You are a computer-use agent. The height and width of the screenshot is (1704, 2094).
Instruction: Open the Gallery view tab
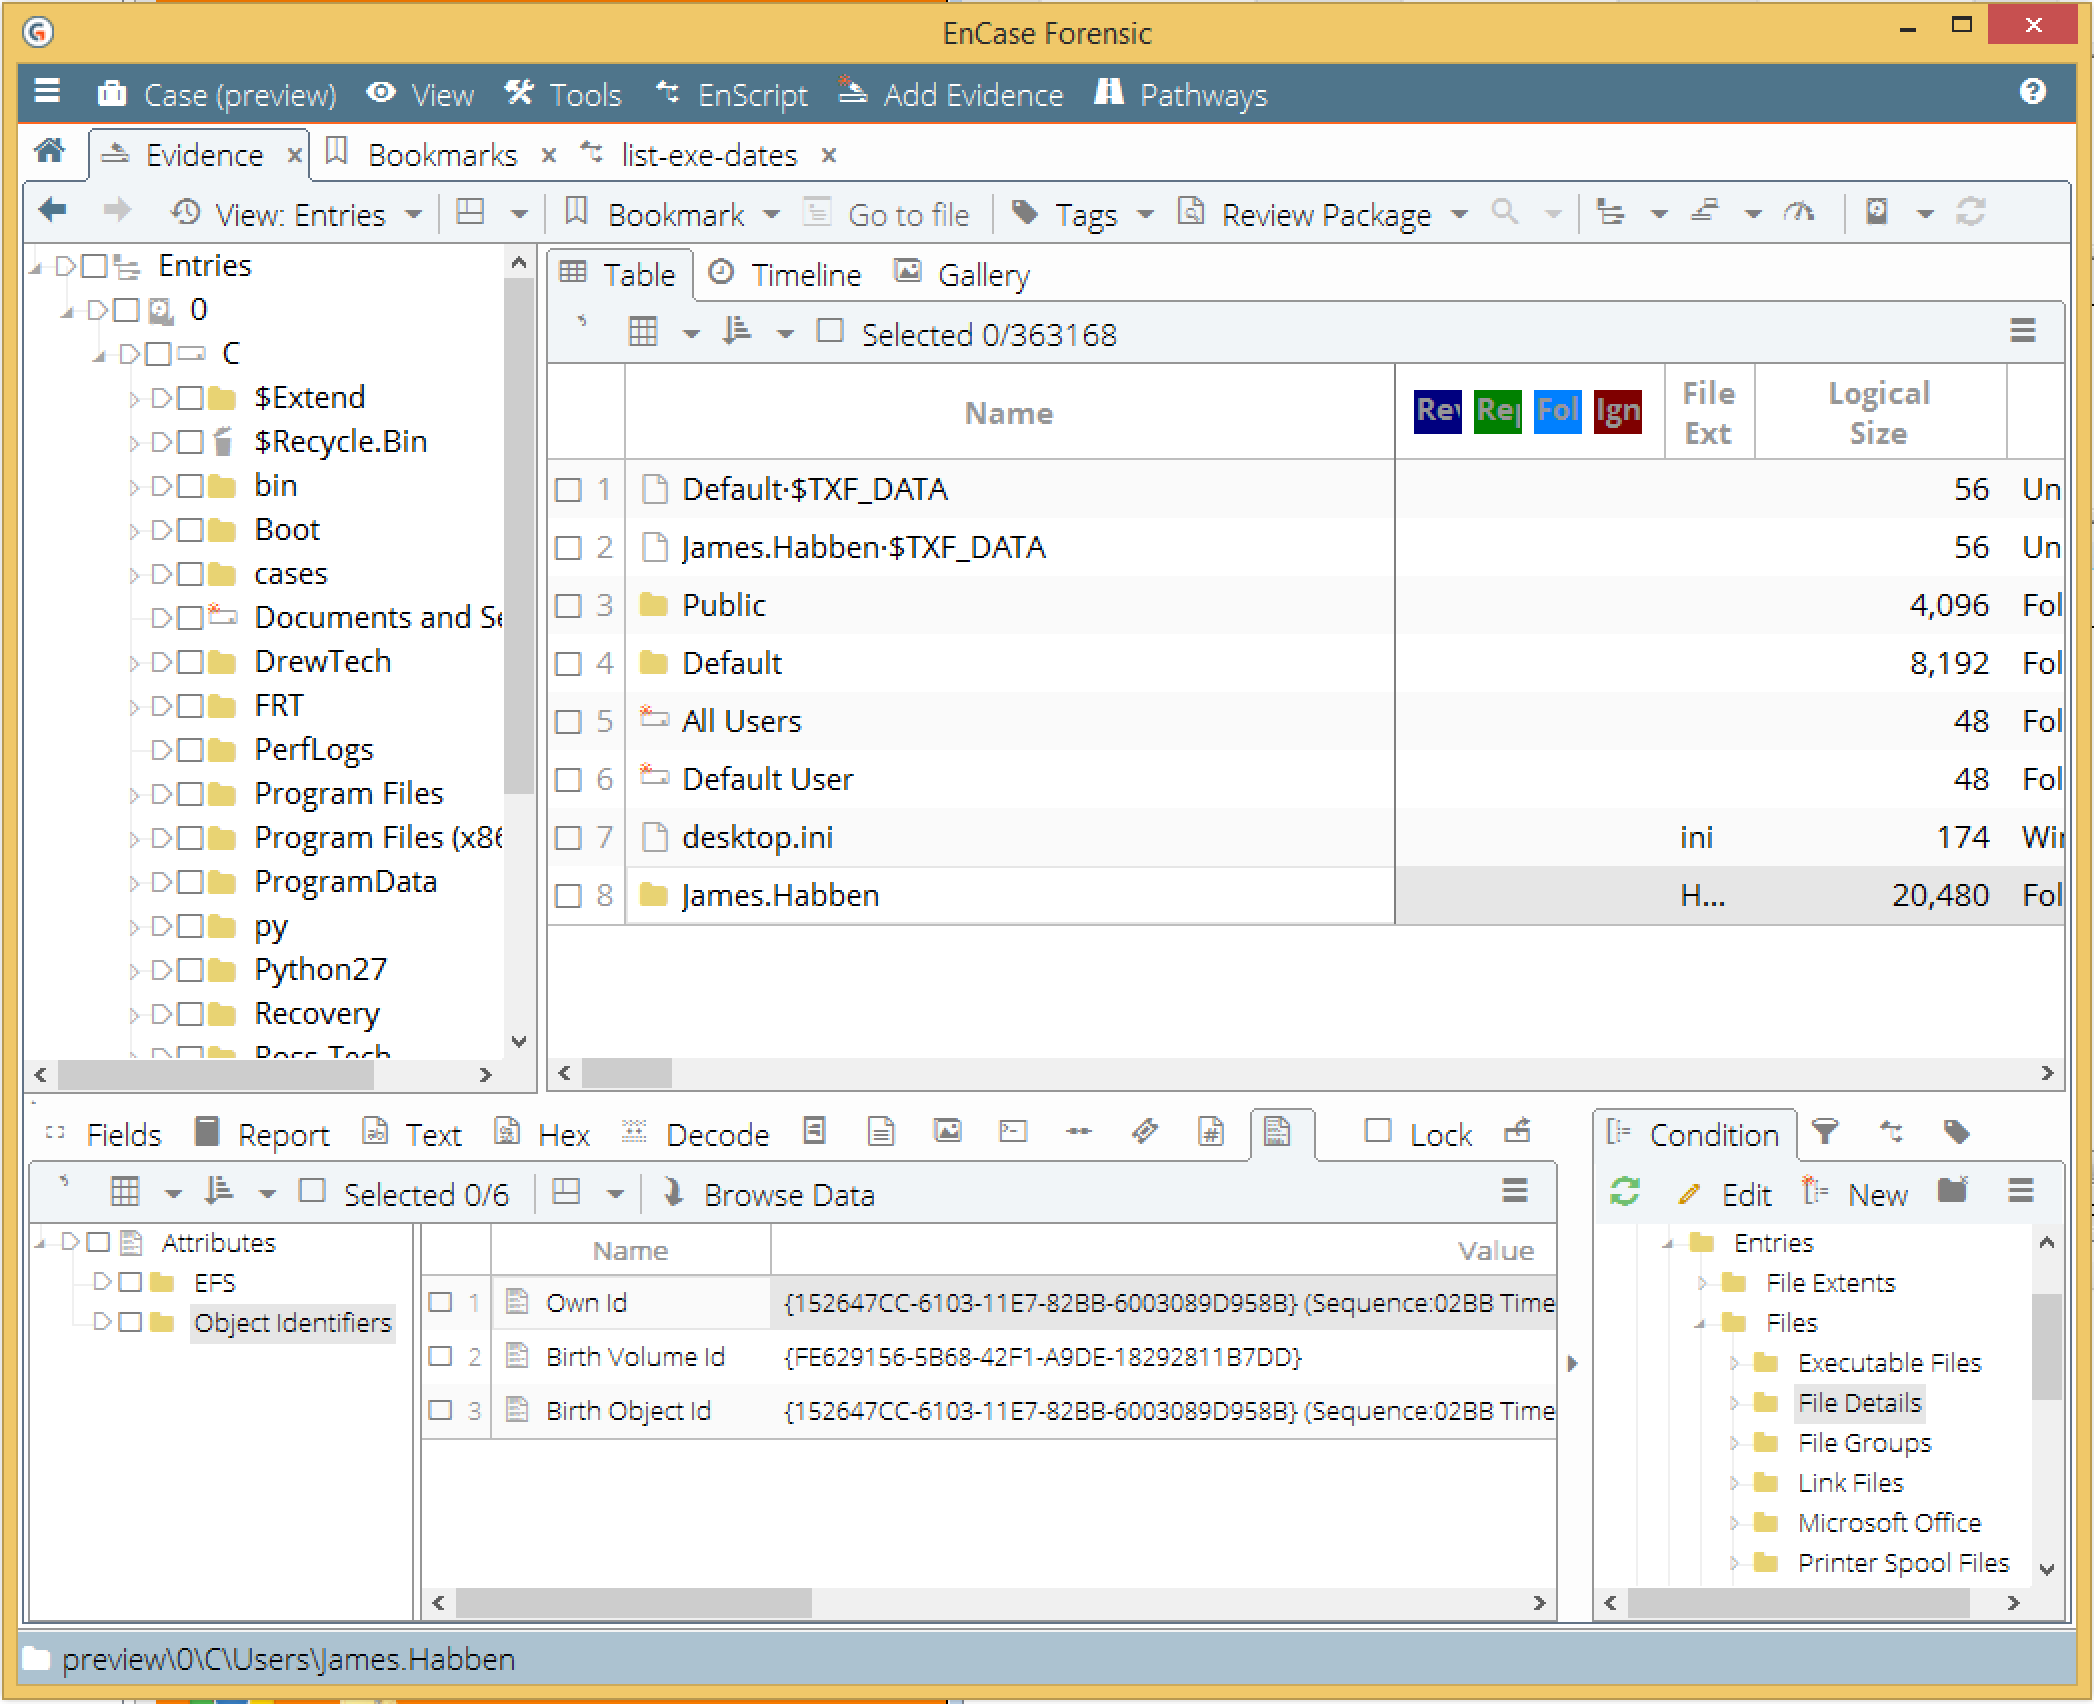pos(961,274)
